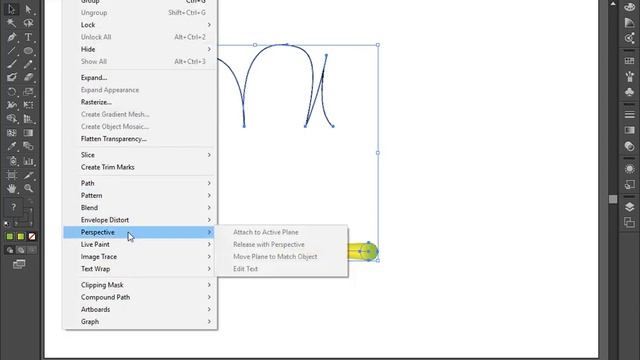Expand the Hide submenu
The image size is (640, 360).
[140, 49]
